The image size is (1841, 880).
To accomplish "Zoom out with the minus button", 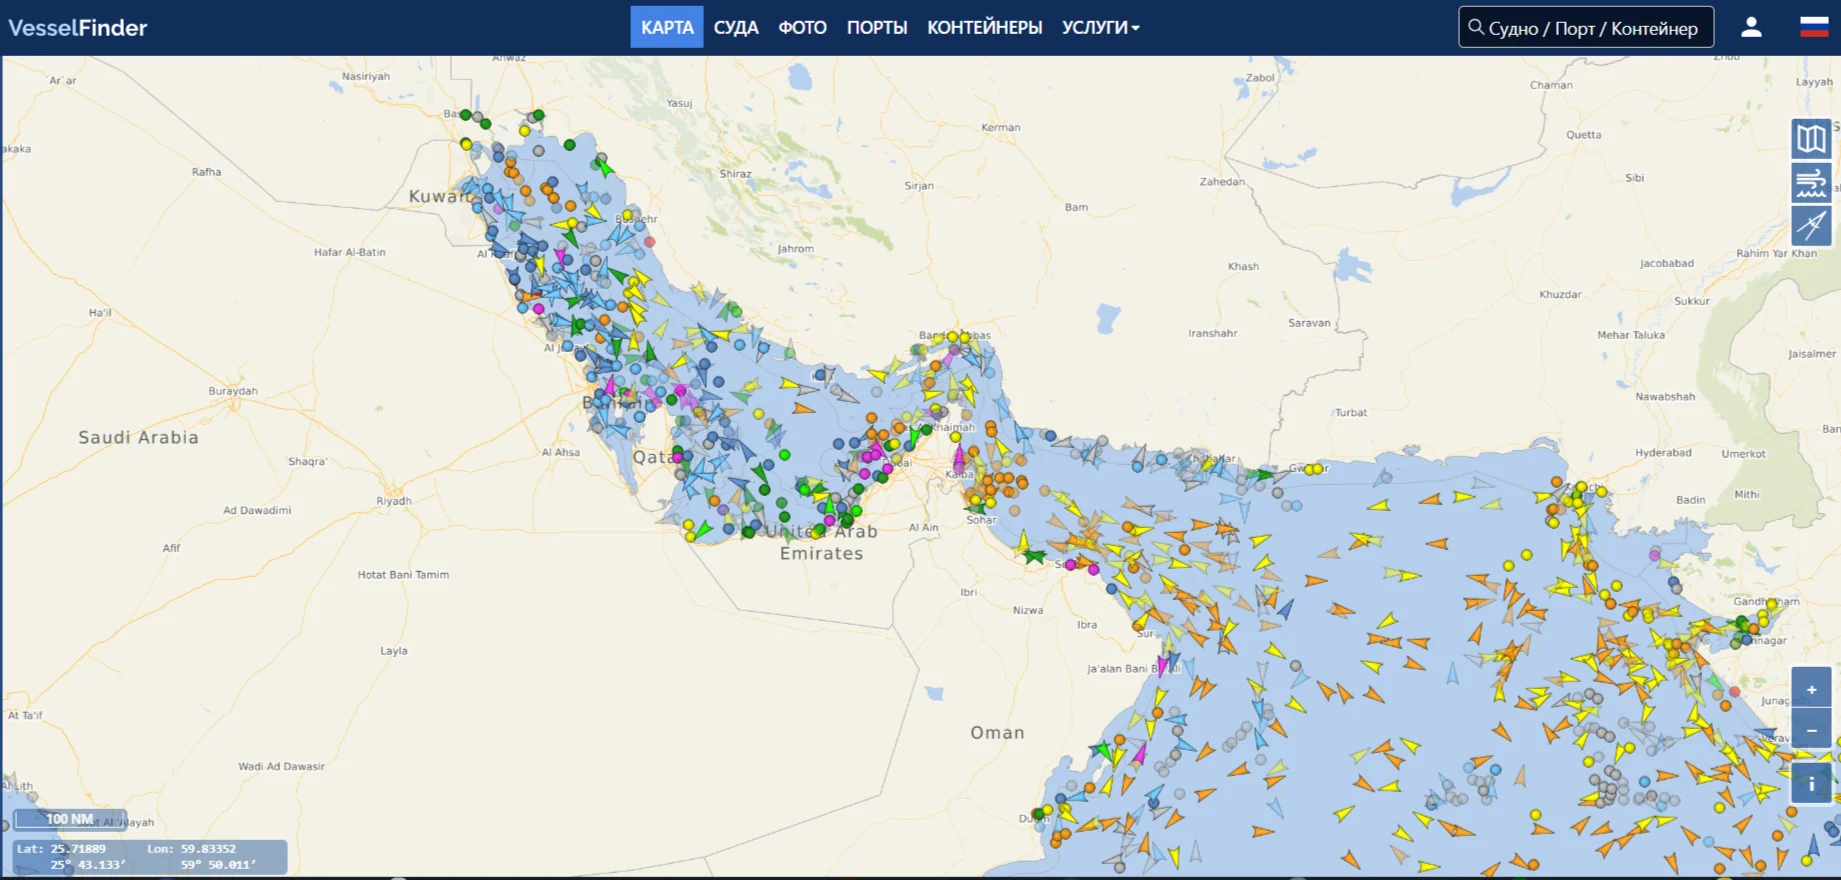I will pyautogui.click(x=1811, y=730).
